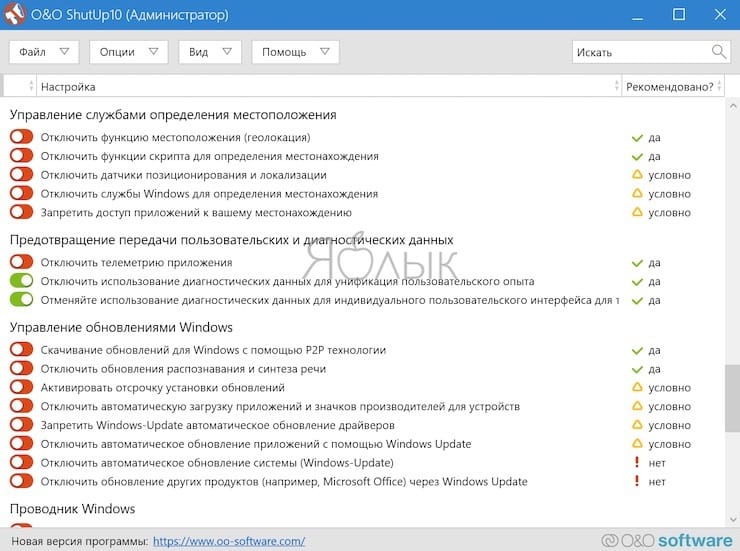740x551 pixels.
Task: Toggle P2P Windows update download setting
Action: point(22,350)
